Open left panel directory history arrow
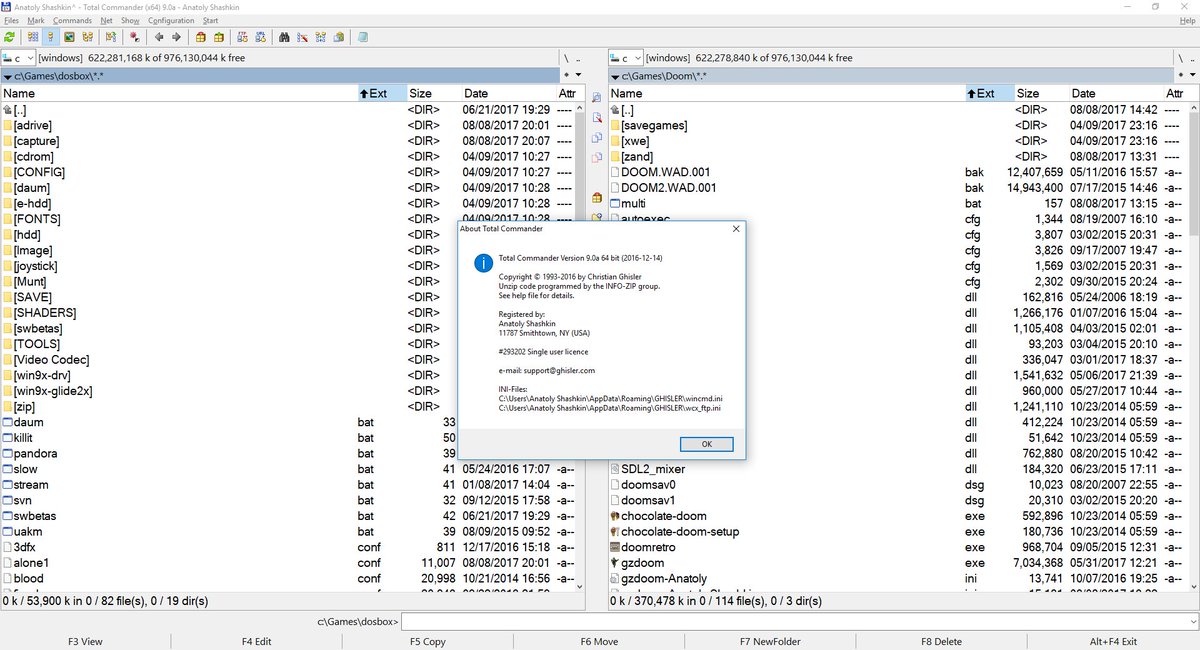 pyautogui.click(x=578, y=75)
